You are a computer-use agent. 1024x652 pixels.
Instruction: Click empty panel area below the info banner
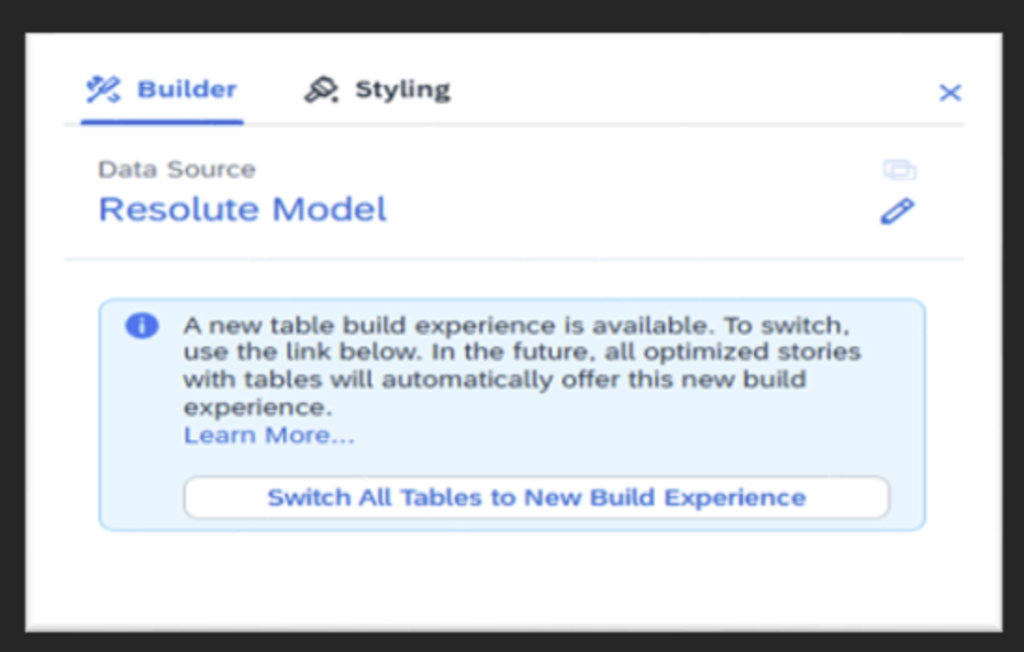pos(512,580)
